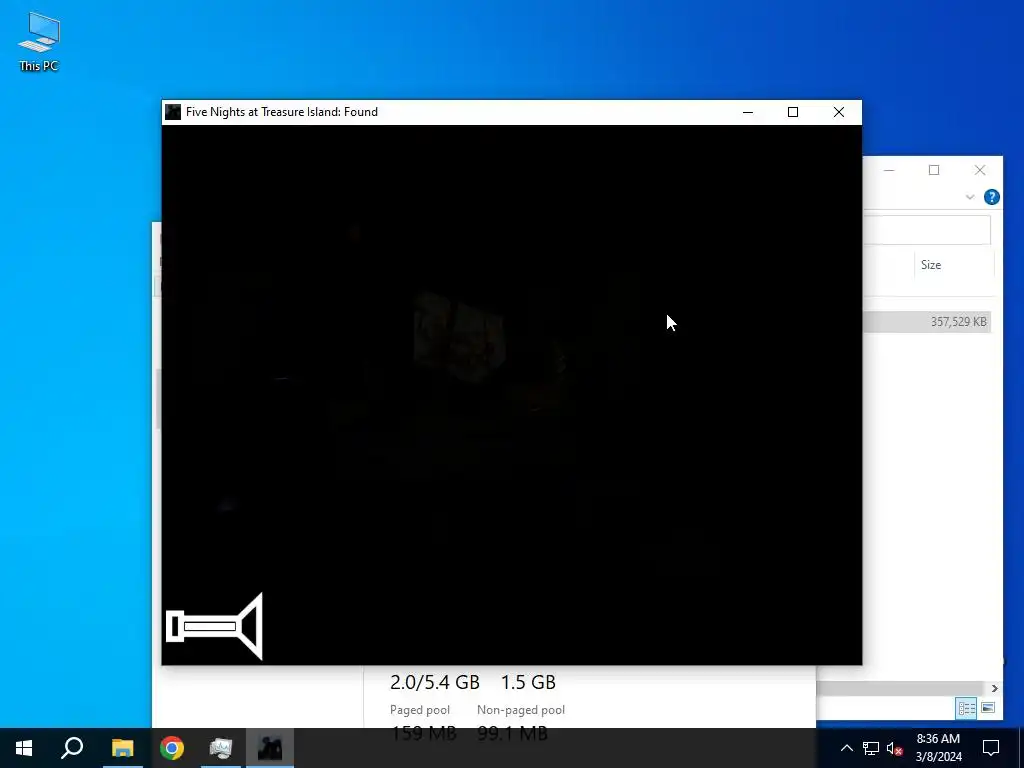Image resolution: width=1024 pixels, height=768 pixels.
Task: Click the game window's title bar icon
Action: 172,112
